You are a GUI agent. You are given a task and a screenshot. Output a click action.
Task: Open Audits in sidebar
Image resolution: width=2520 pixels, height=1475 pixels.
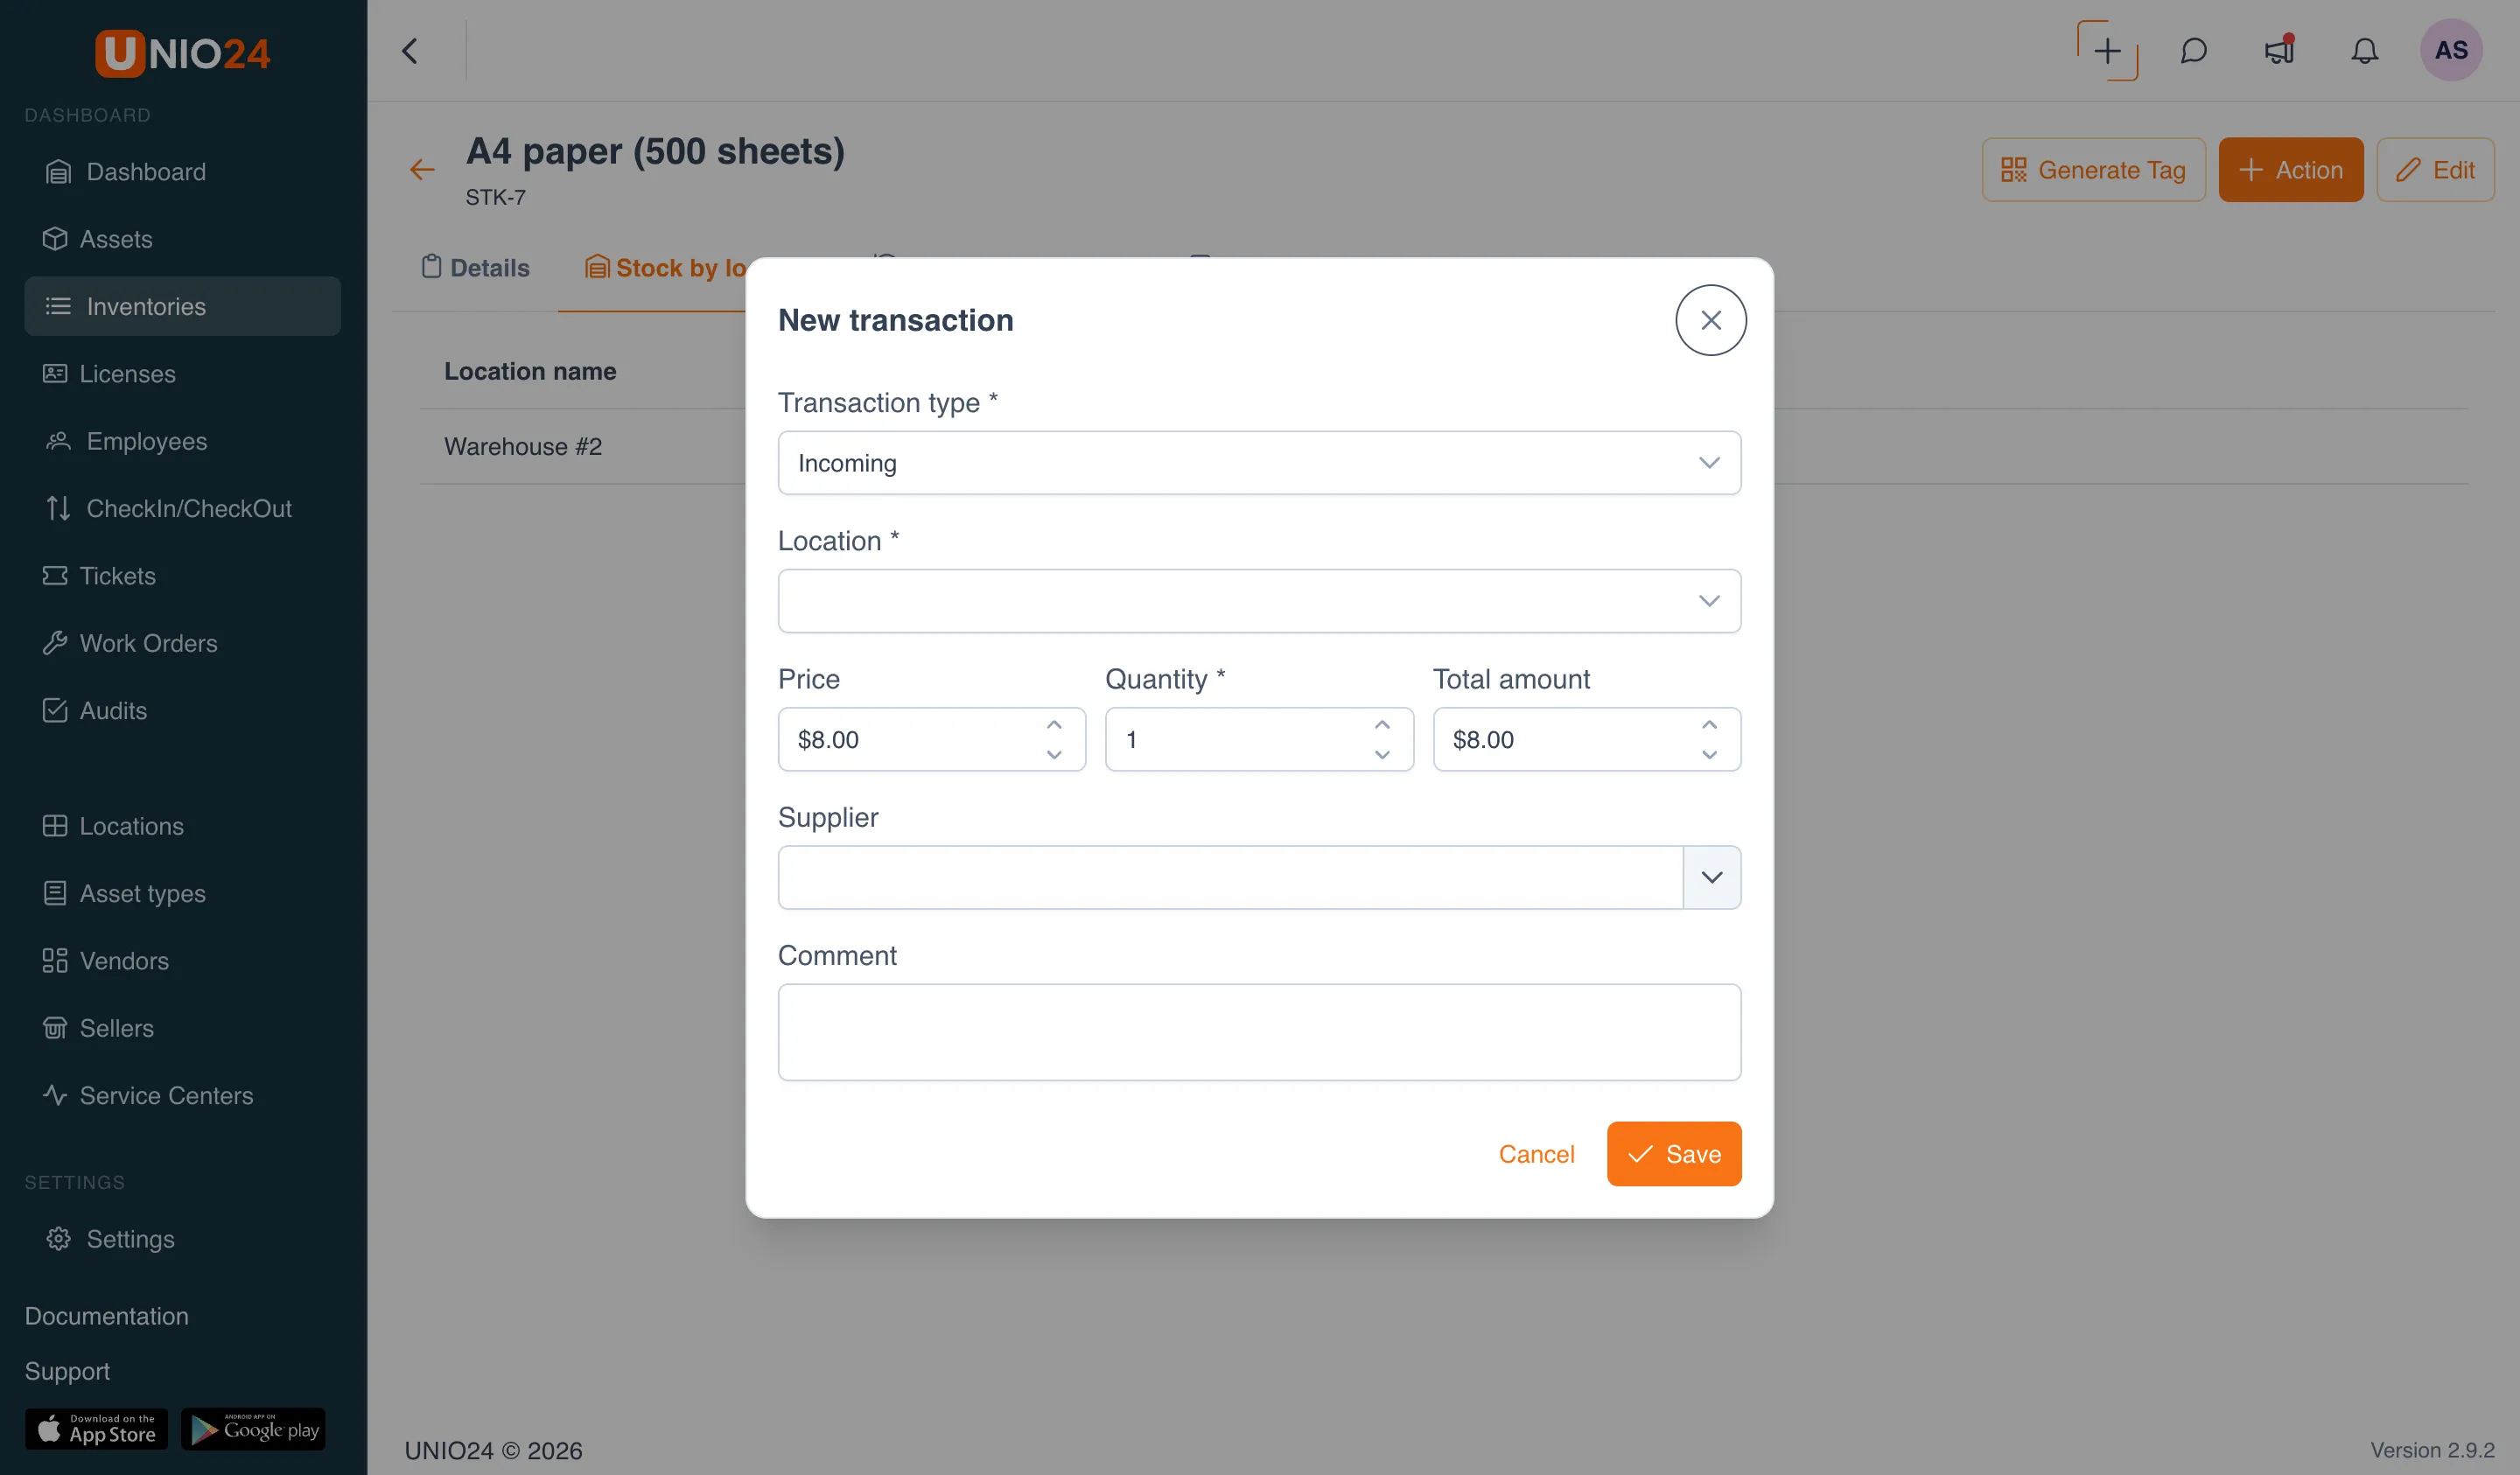(183, 710)
